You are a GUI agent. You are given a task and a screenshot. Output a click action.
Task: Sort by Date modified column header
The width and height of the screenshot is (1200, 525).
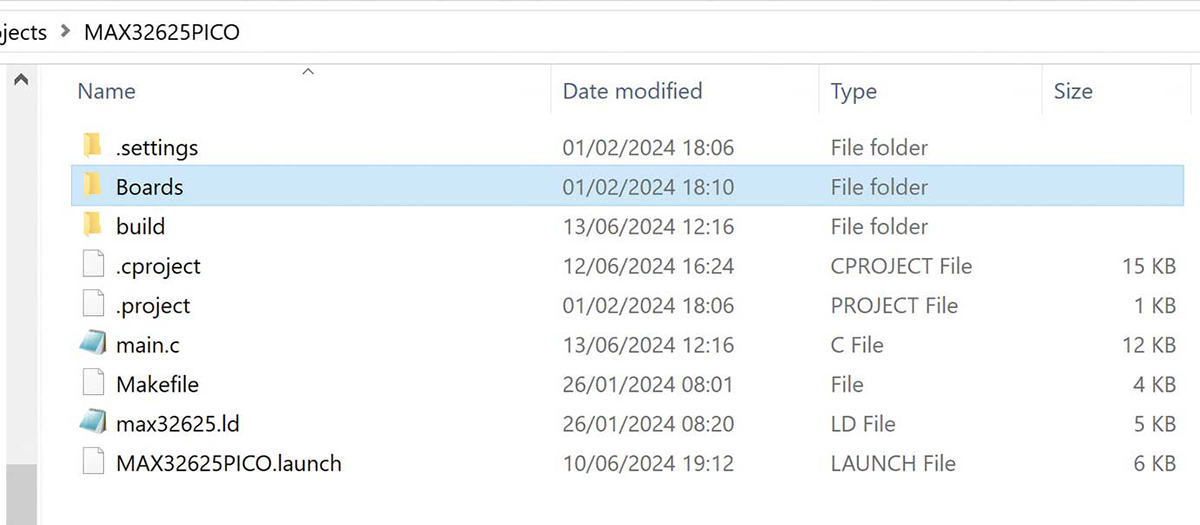pyautogui.click(x=632, y=92)
